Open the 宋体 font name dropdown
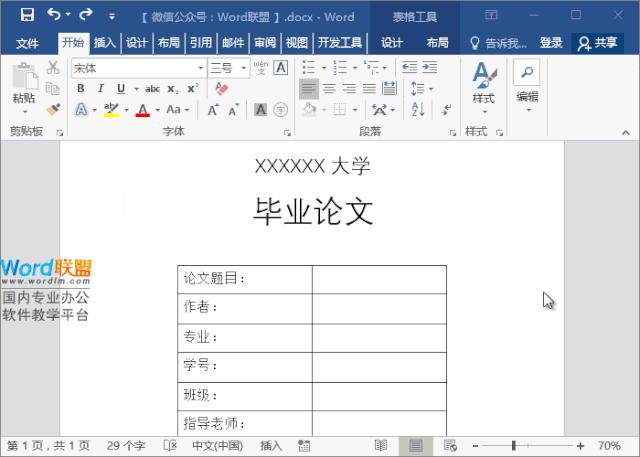Viewport: 640px width, 457px height. pyautogui.click(x=201, y=68)
